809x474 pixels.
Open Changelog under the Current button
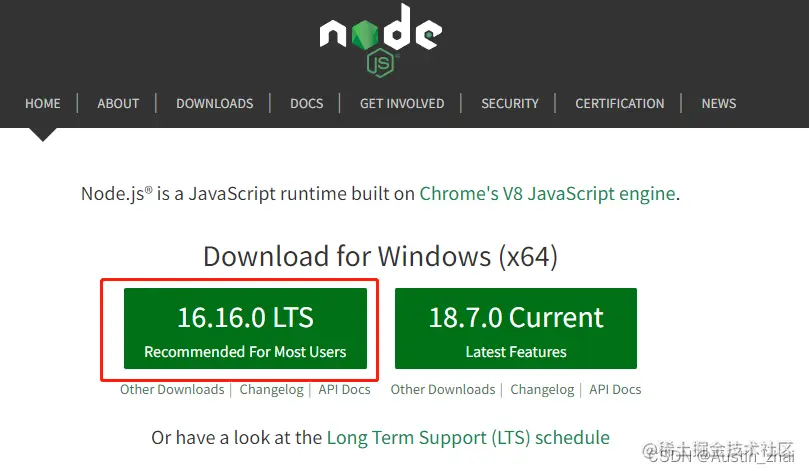pyautogui.click(x=542, y=389)
